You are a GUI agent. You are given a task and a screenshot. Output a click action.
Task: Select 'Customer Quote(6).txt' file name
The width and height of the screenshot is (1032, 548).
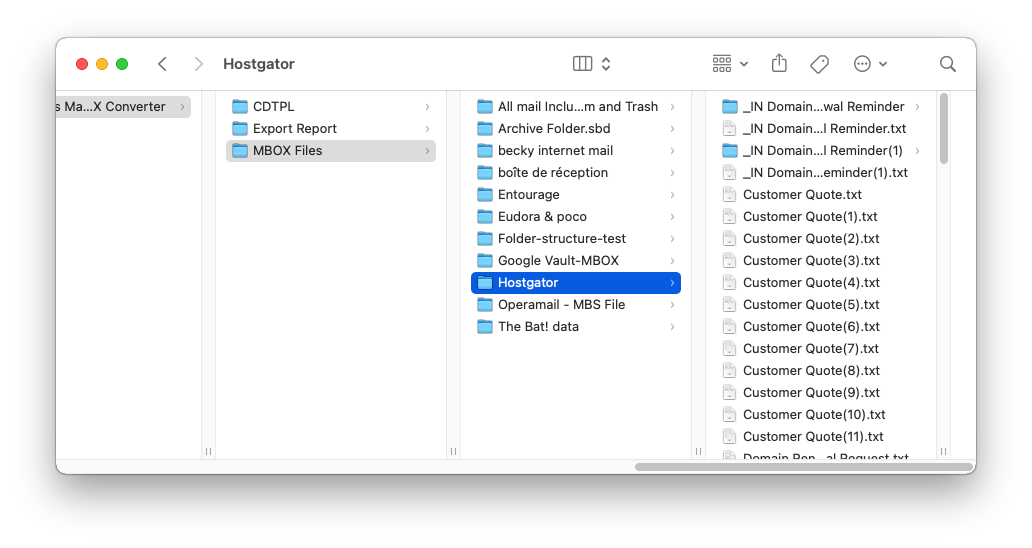pyautogui.click(x=812, y=326)
